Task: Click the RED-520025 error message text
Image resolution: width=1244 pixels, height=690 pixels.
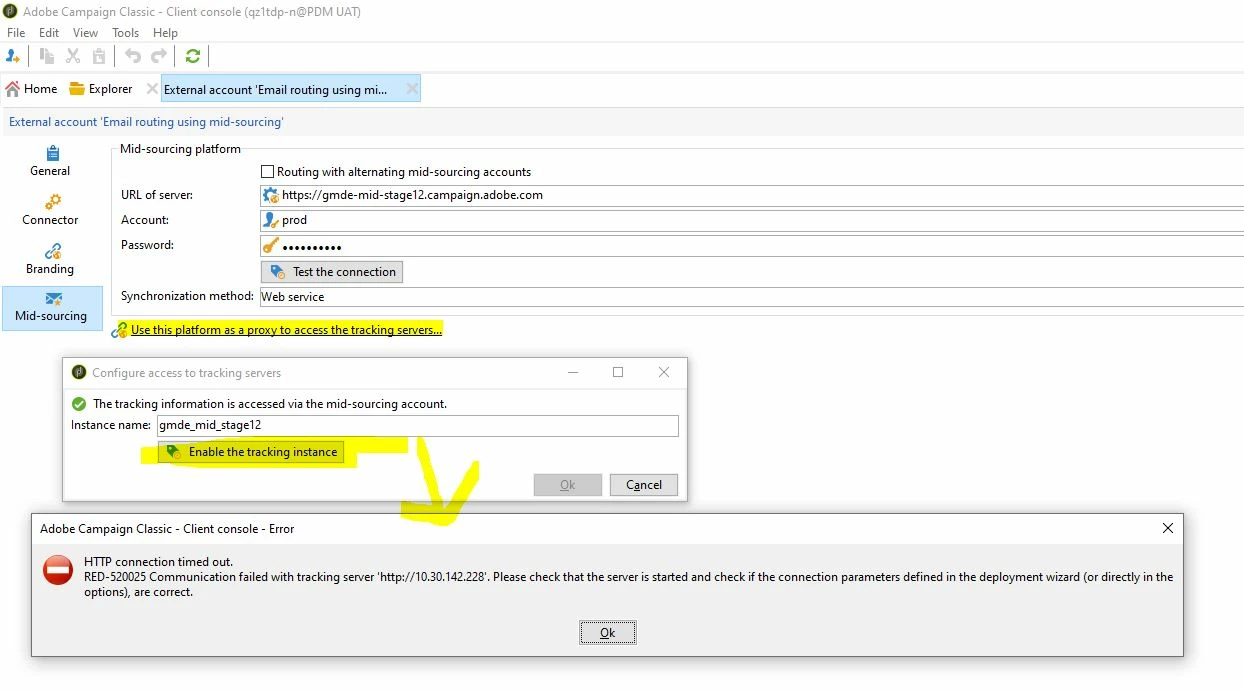Action: click(628, 585)
